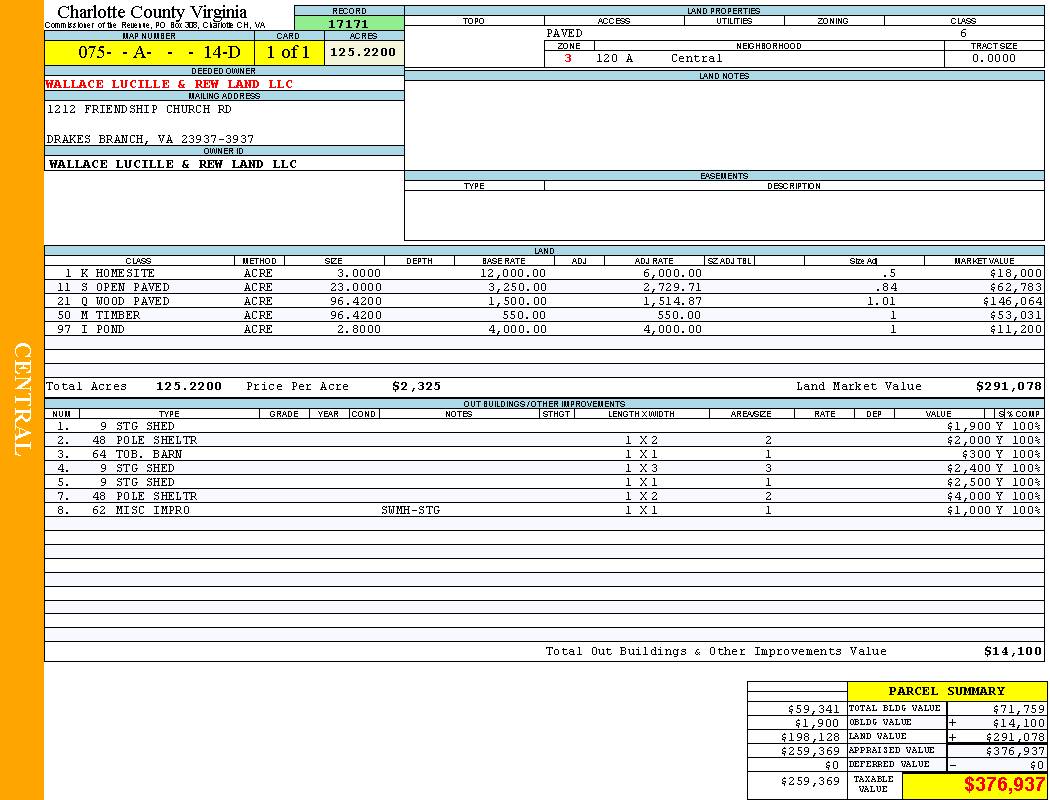1050x800 pixels.
Task: Select the yellow map number 075-A-14-D field
Action: (x=149, y=53)
